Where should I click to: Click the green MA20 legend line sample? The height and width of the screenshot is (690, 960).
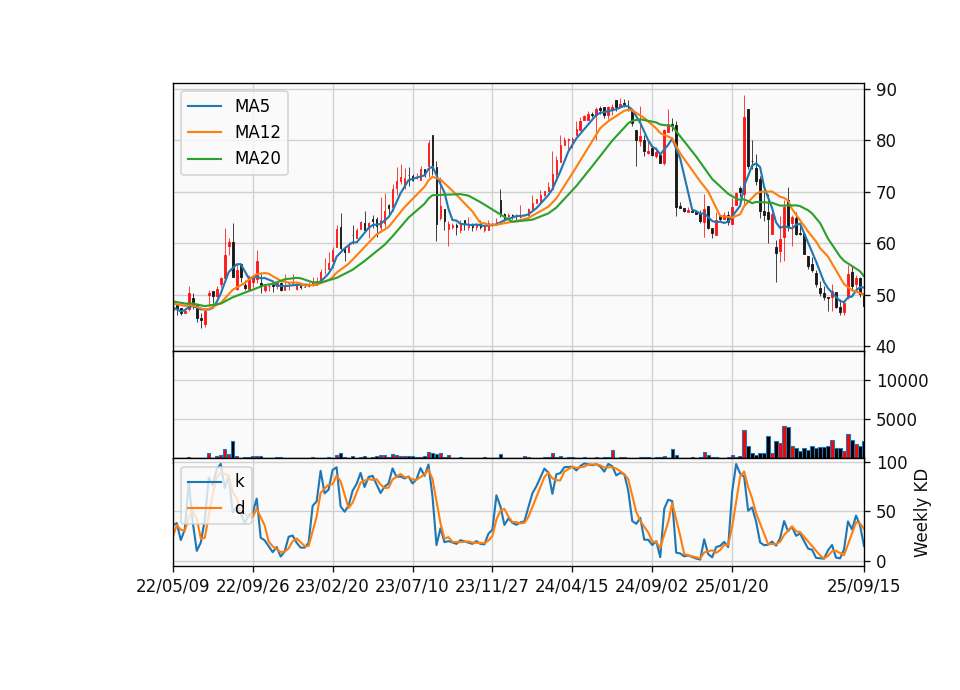point(204,159)
